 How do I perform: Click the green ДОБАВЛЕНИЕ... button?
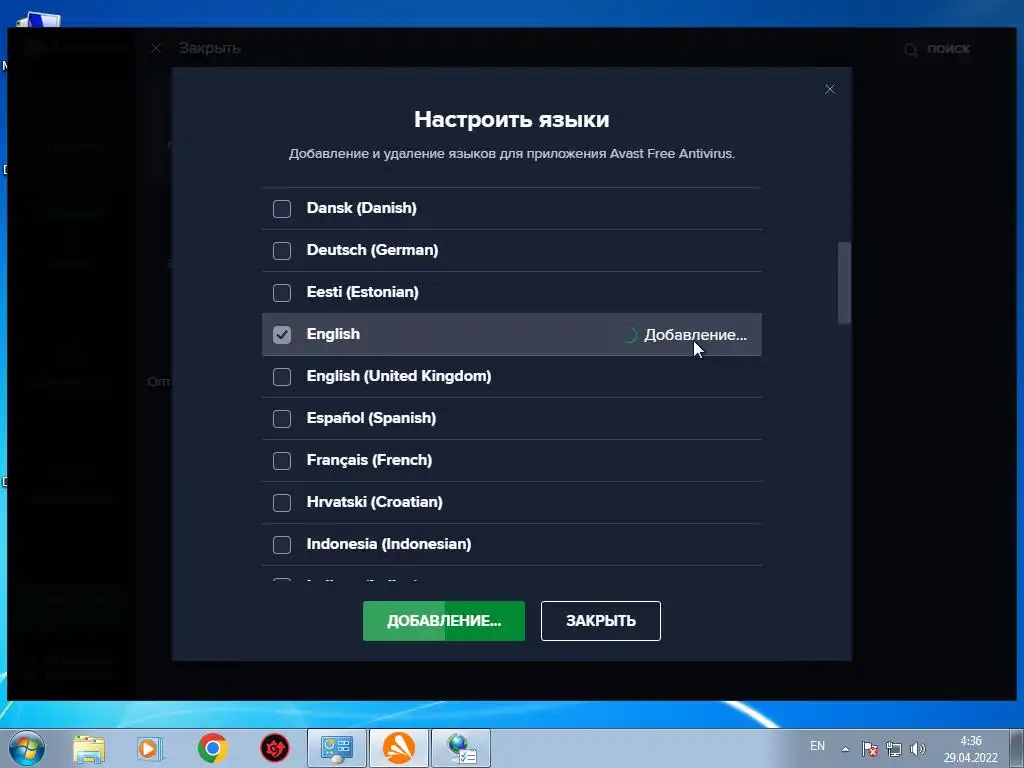pyautogui.click(x=443, y=620)
